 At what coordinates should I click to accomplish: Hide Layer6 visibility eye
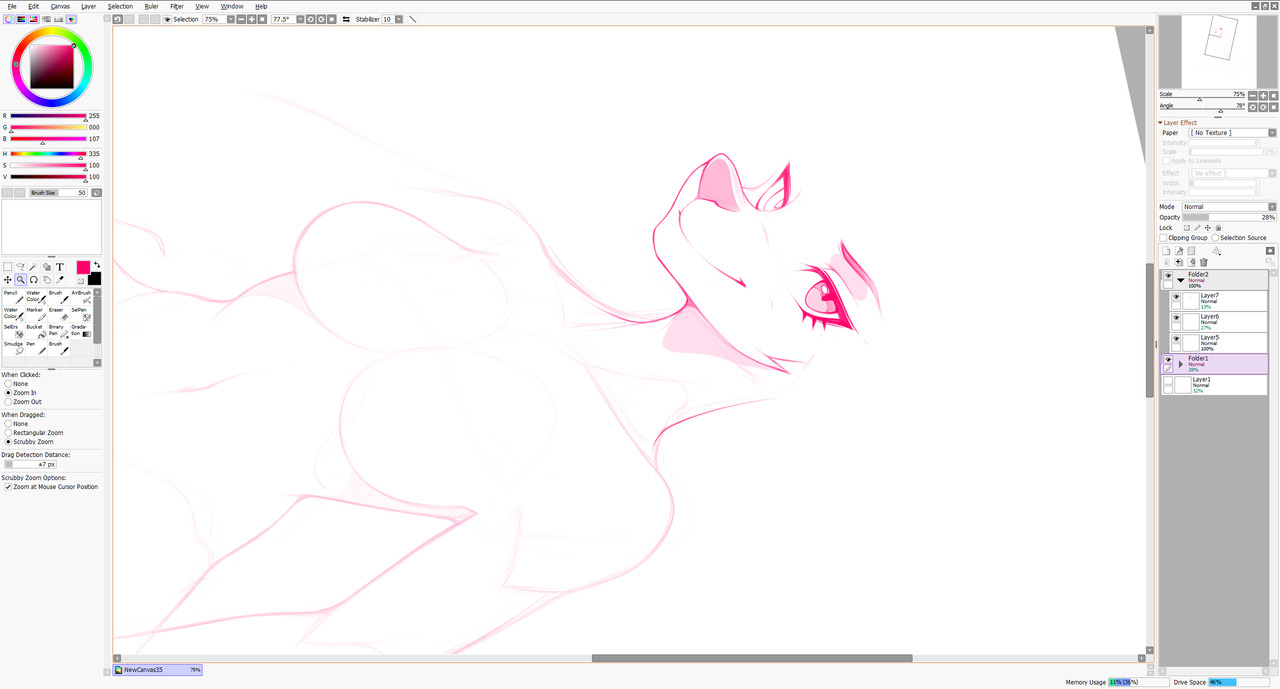(1176, 318)
